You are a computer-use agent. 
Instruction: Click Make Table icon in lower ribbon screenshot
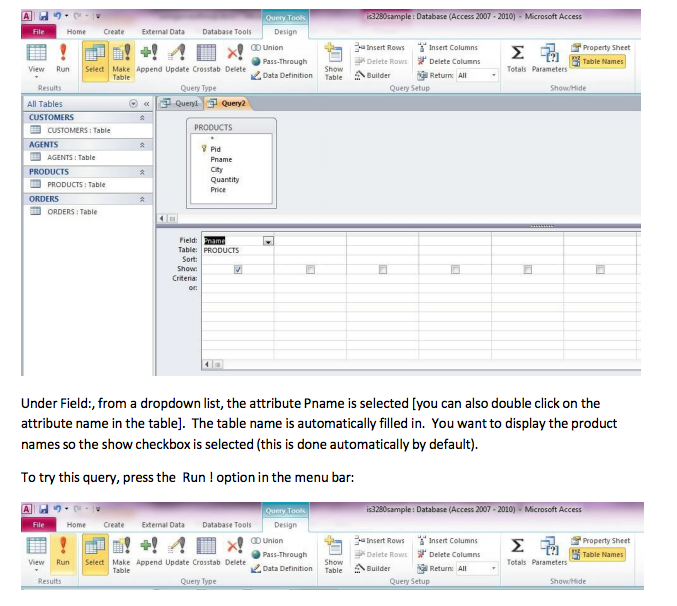click(x=121, y=546)
